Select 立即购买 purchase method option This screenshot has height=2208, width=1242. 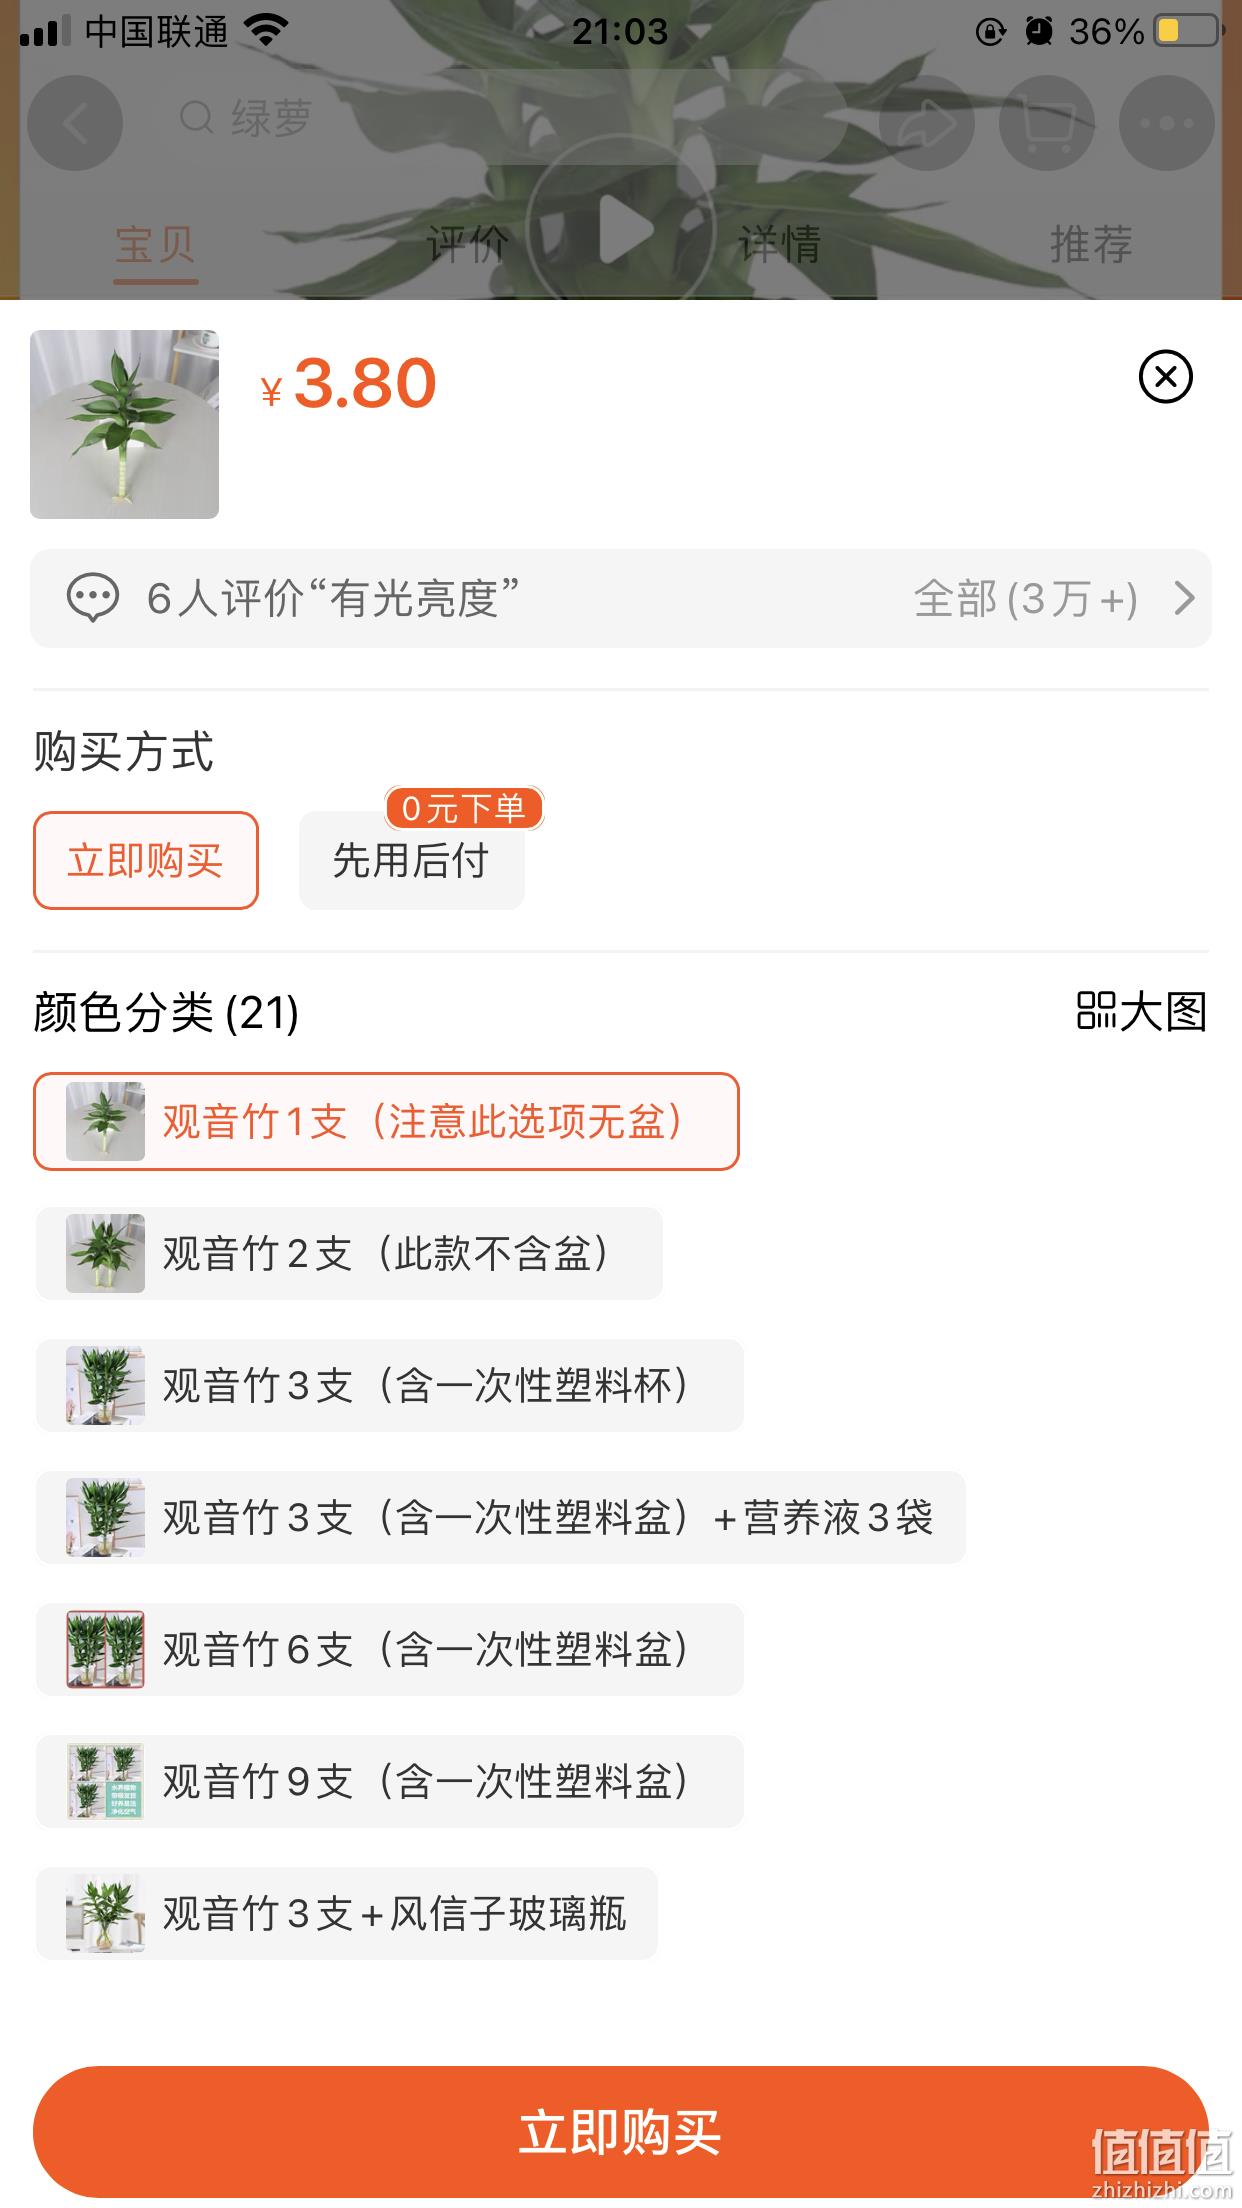[146, 860]
